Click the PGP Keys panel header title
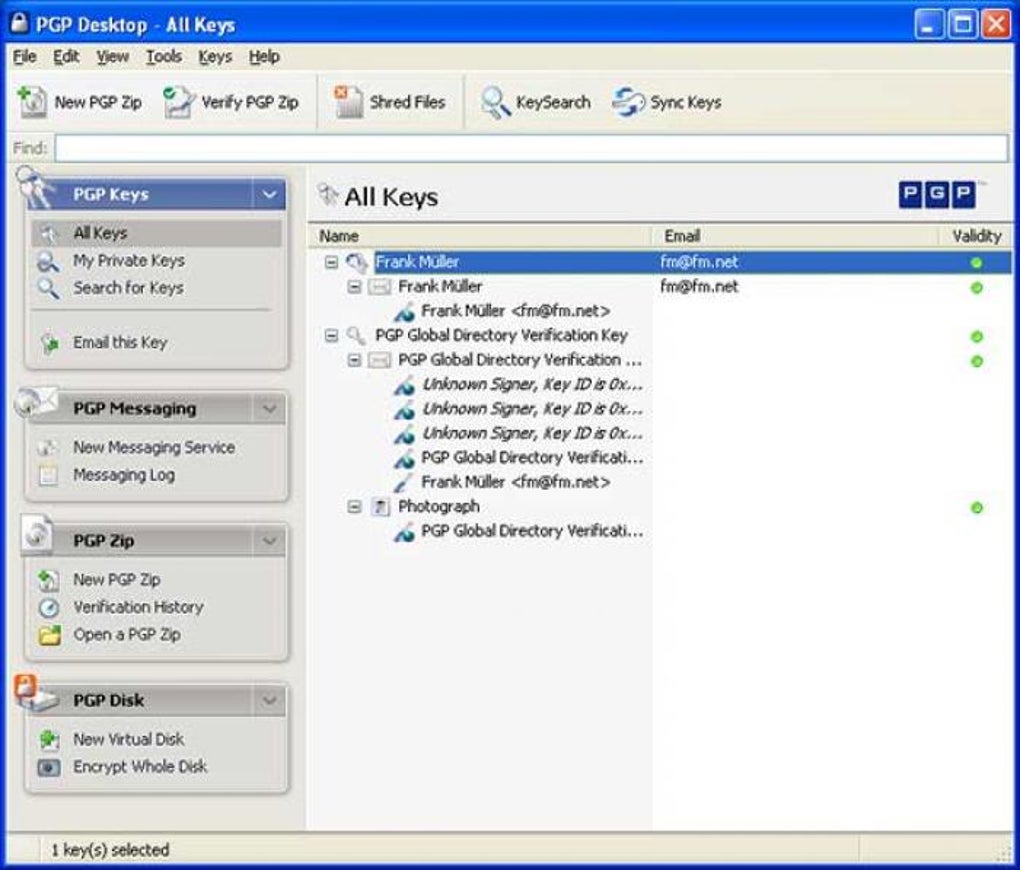The image size is (1020, 870). tap(111, 195)
